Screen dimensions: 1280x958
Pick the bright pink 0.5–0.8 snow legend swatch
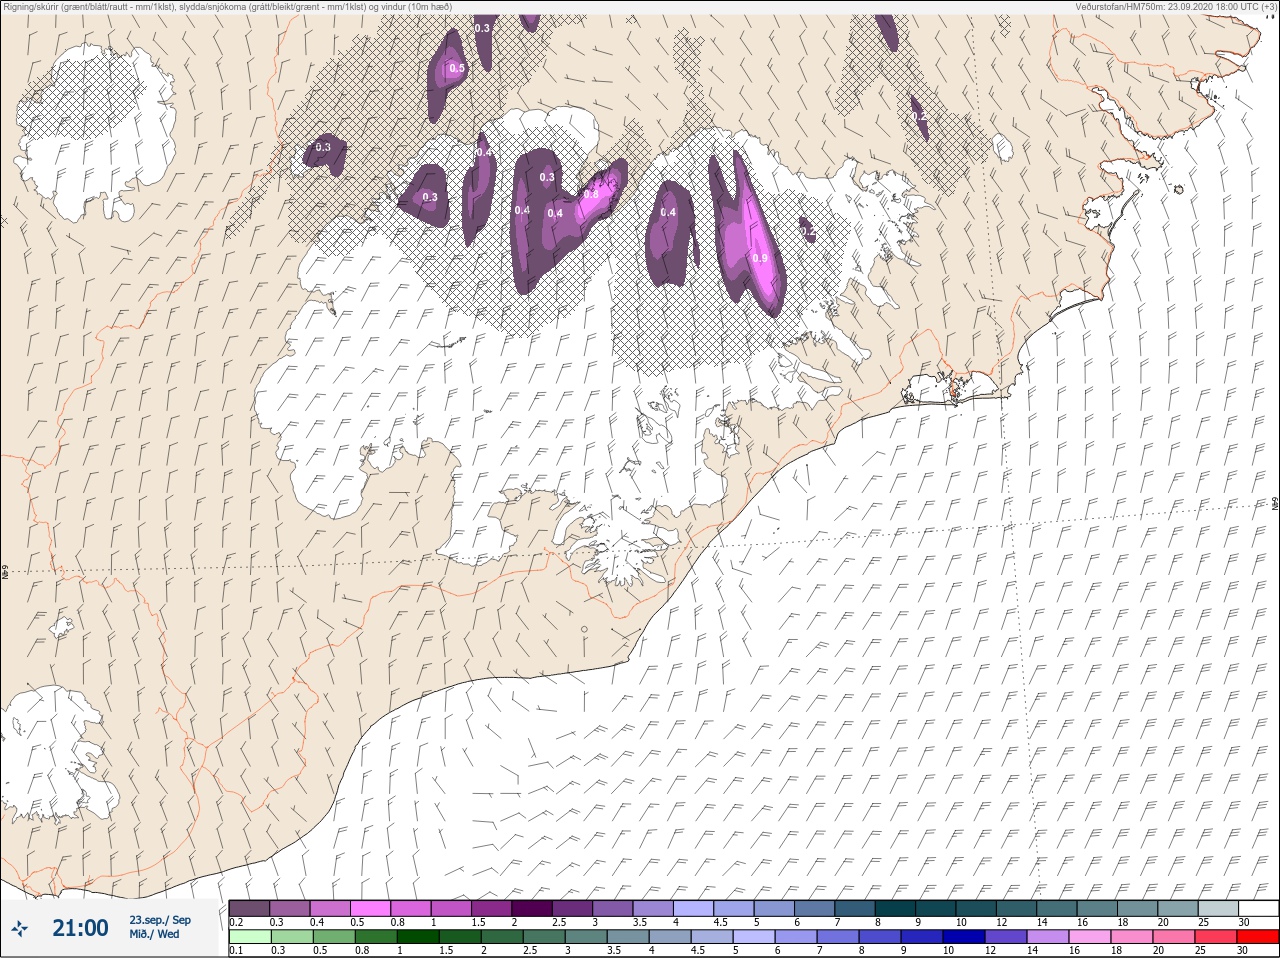coord(371,908)
